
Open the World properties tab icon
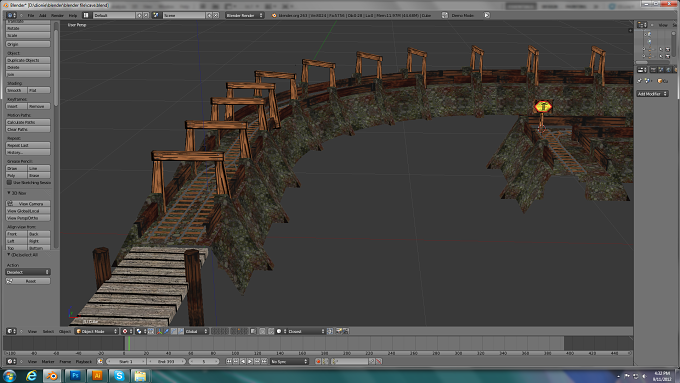tap(668, 70)
